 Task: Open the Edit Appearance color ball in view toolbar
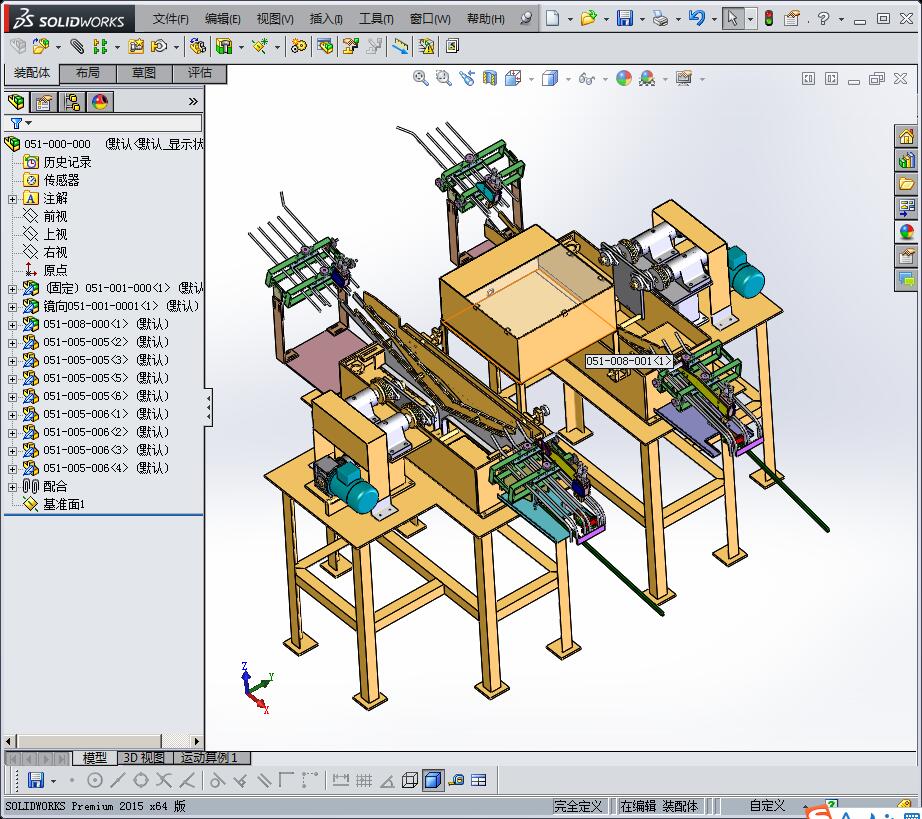tap(624, 78)
